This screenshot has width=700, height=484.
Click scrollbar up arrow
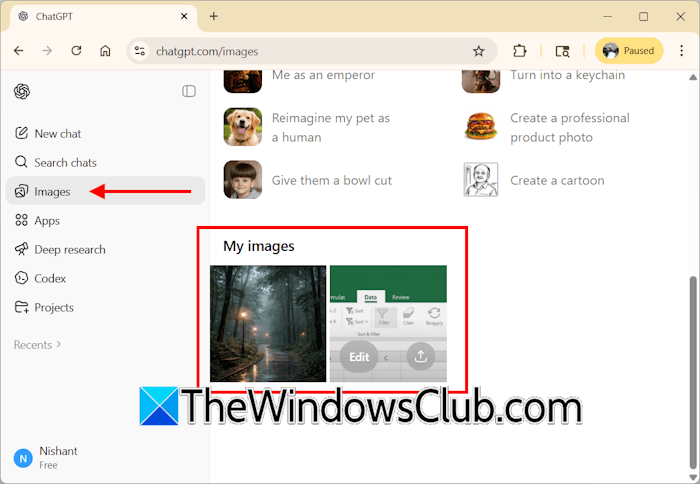[x=693, y=77]
